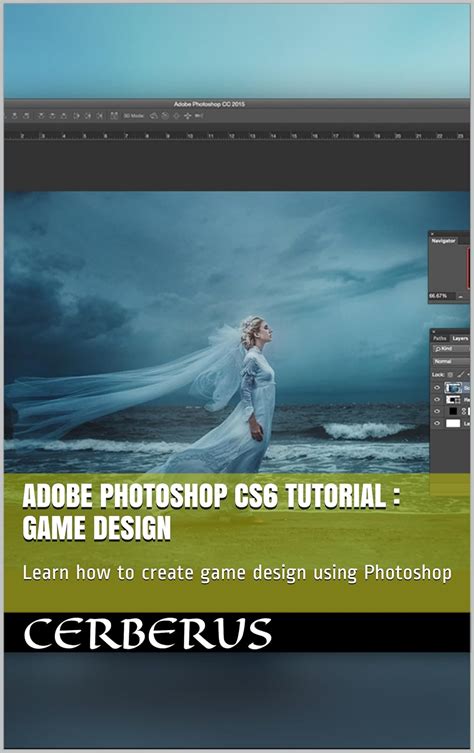Screen dimensions: 474x753
Task: Select the Navigator panel tab
Action: click(x=443, y=241)
